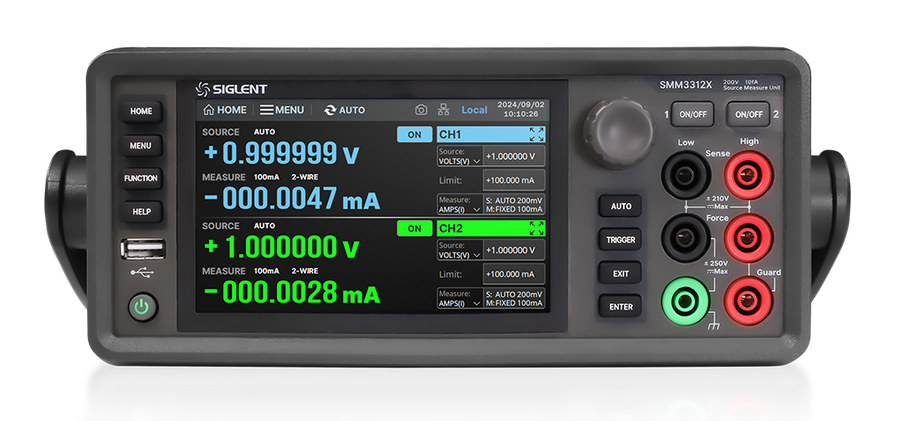Open CH1 Measure AMPS(I) dropdown

(459, 204)
